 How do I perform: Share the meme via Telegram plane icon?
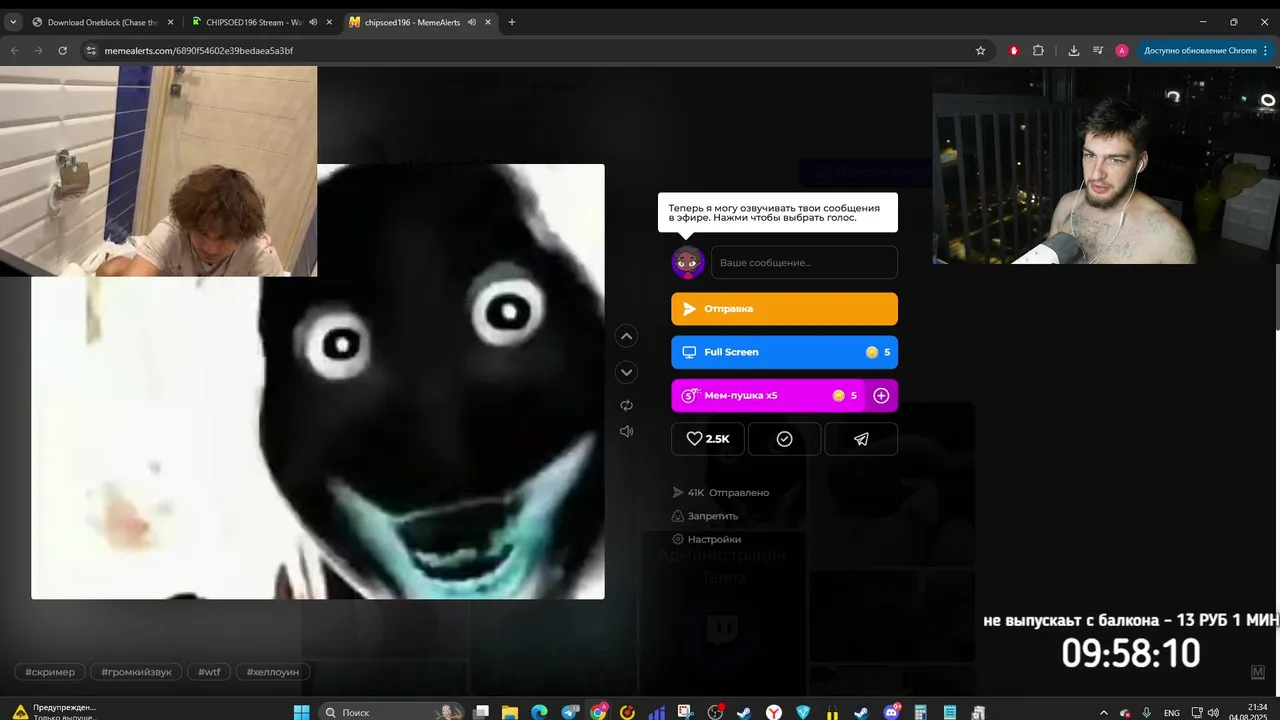pos(861,439)
